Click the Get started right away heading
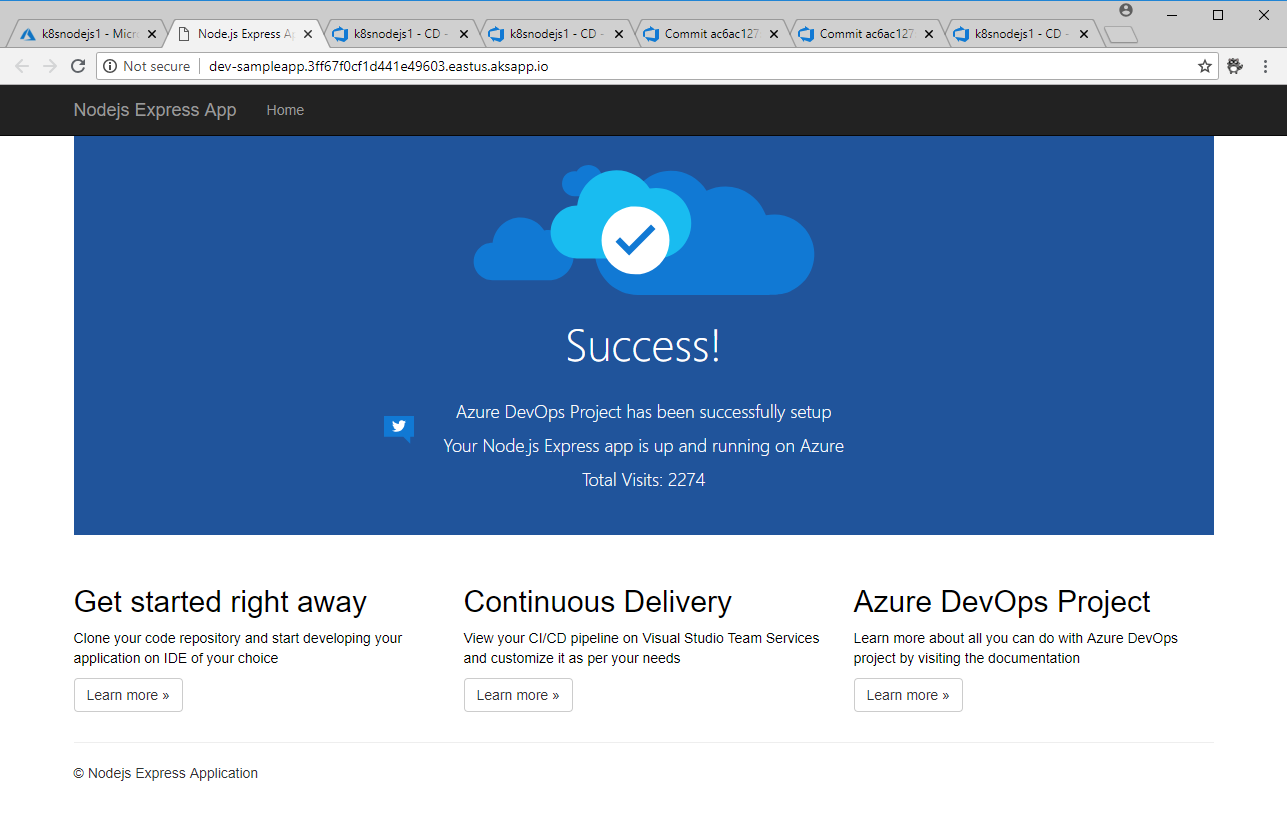Image resolution: width=1287 pixels, height=823 pixels. pyautogui.click(x=220, y=602)
